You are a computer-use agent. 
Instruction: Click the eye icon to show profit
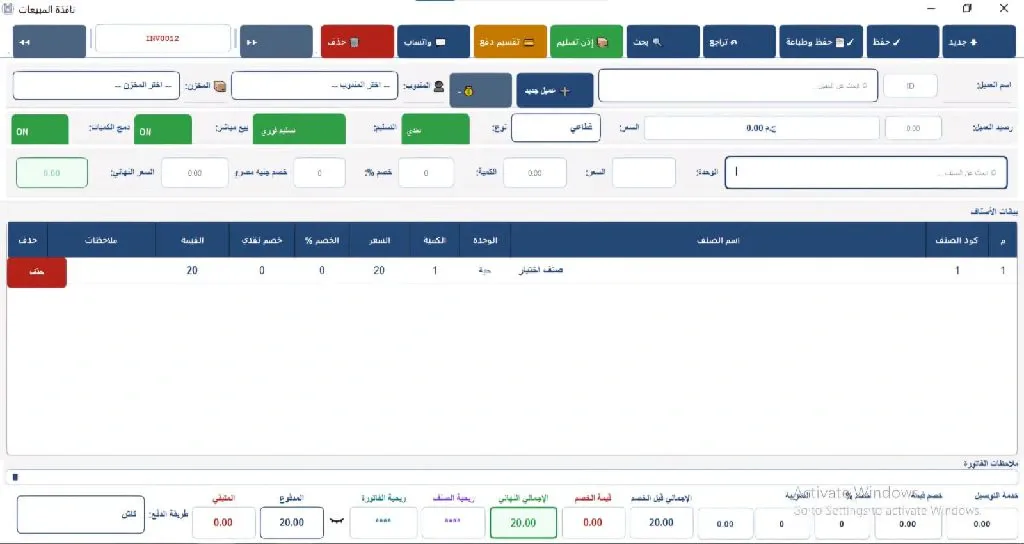point(336,521)
